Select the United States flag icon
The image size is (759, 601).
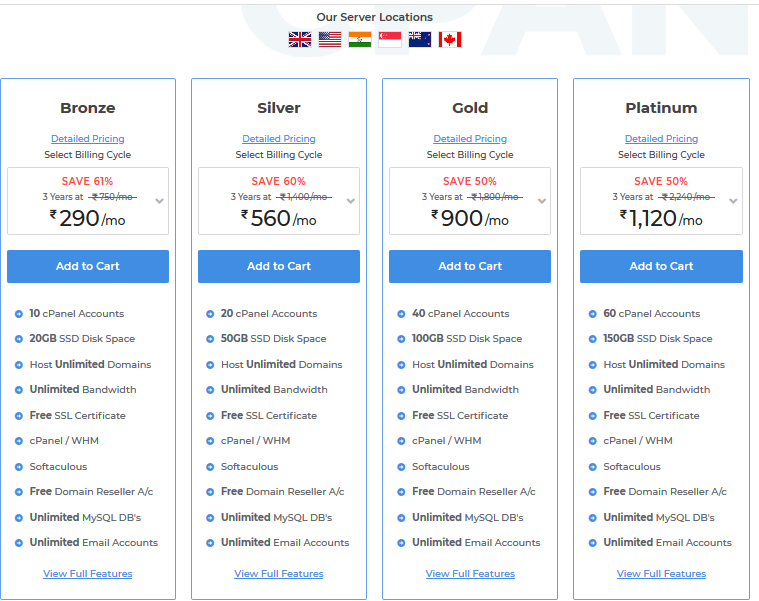330,40
